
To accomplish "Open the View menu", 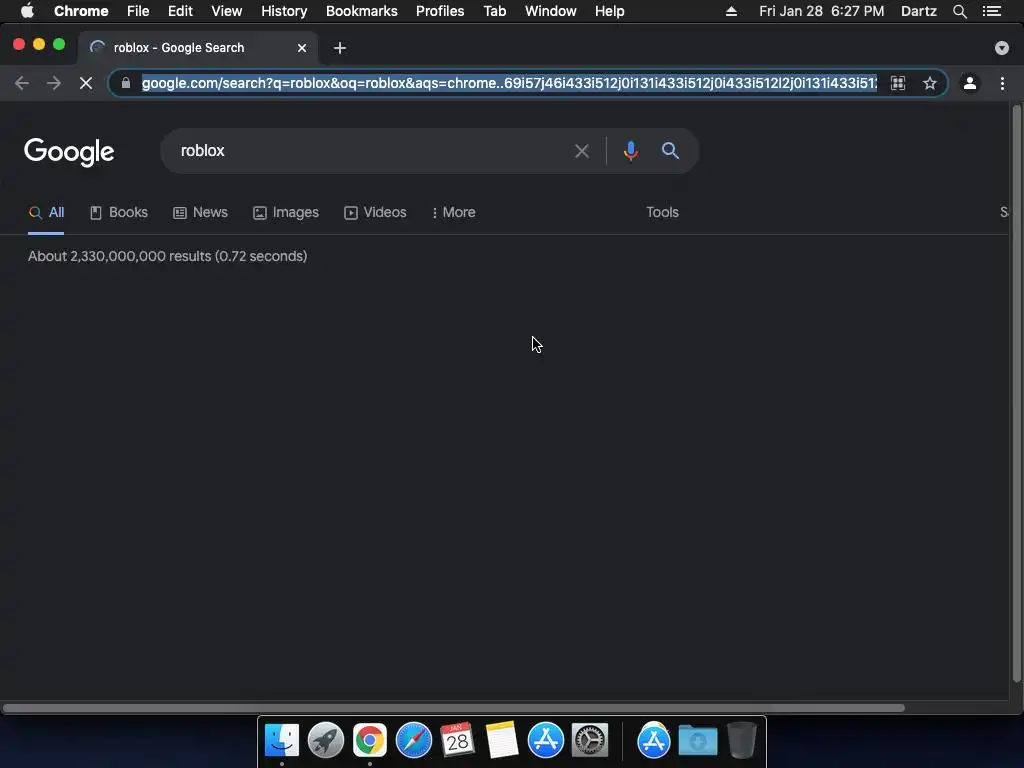I will click(x=227, y=11).
